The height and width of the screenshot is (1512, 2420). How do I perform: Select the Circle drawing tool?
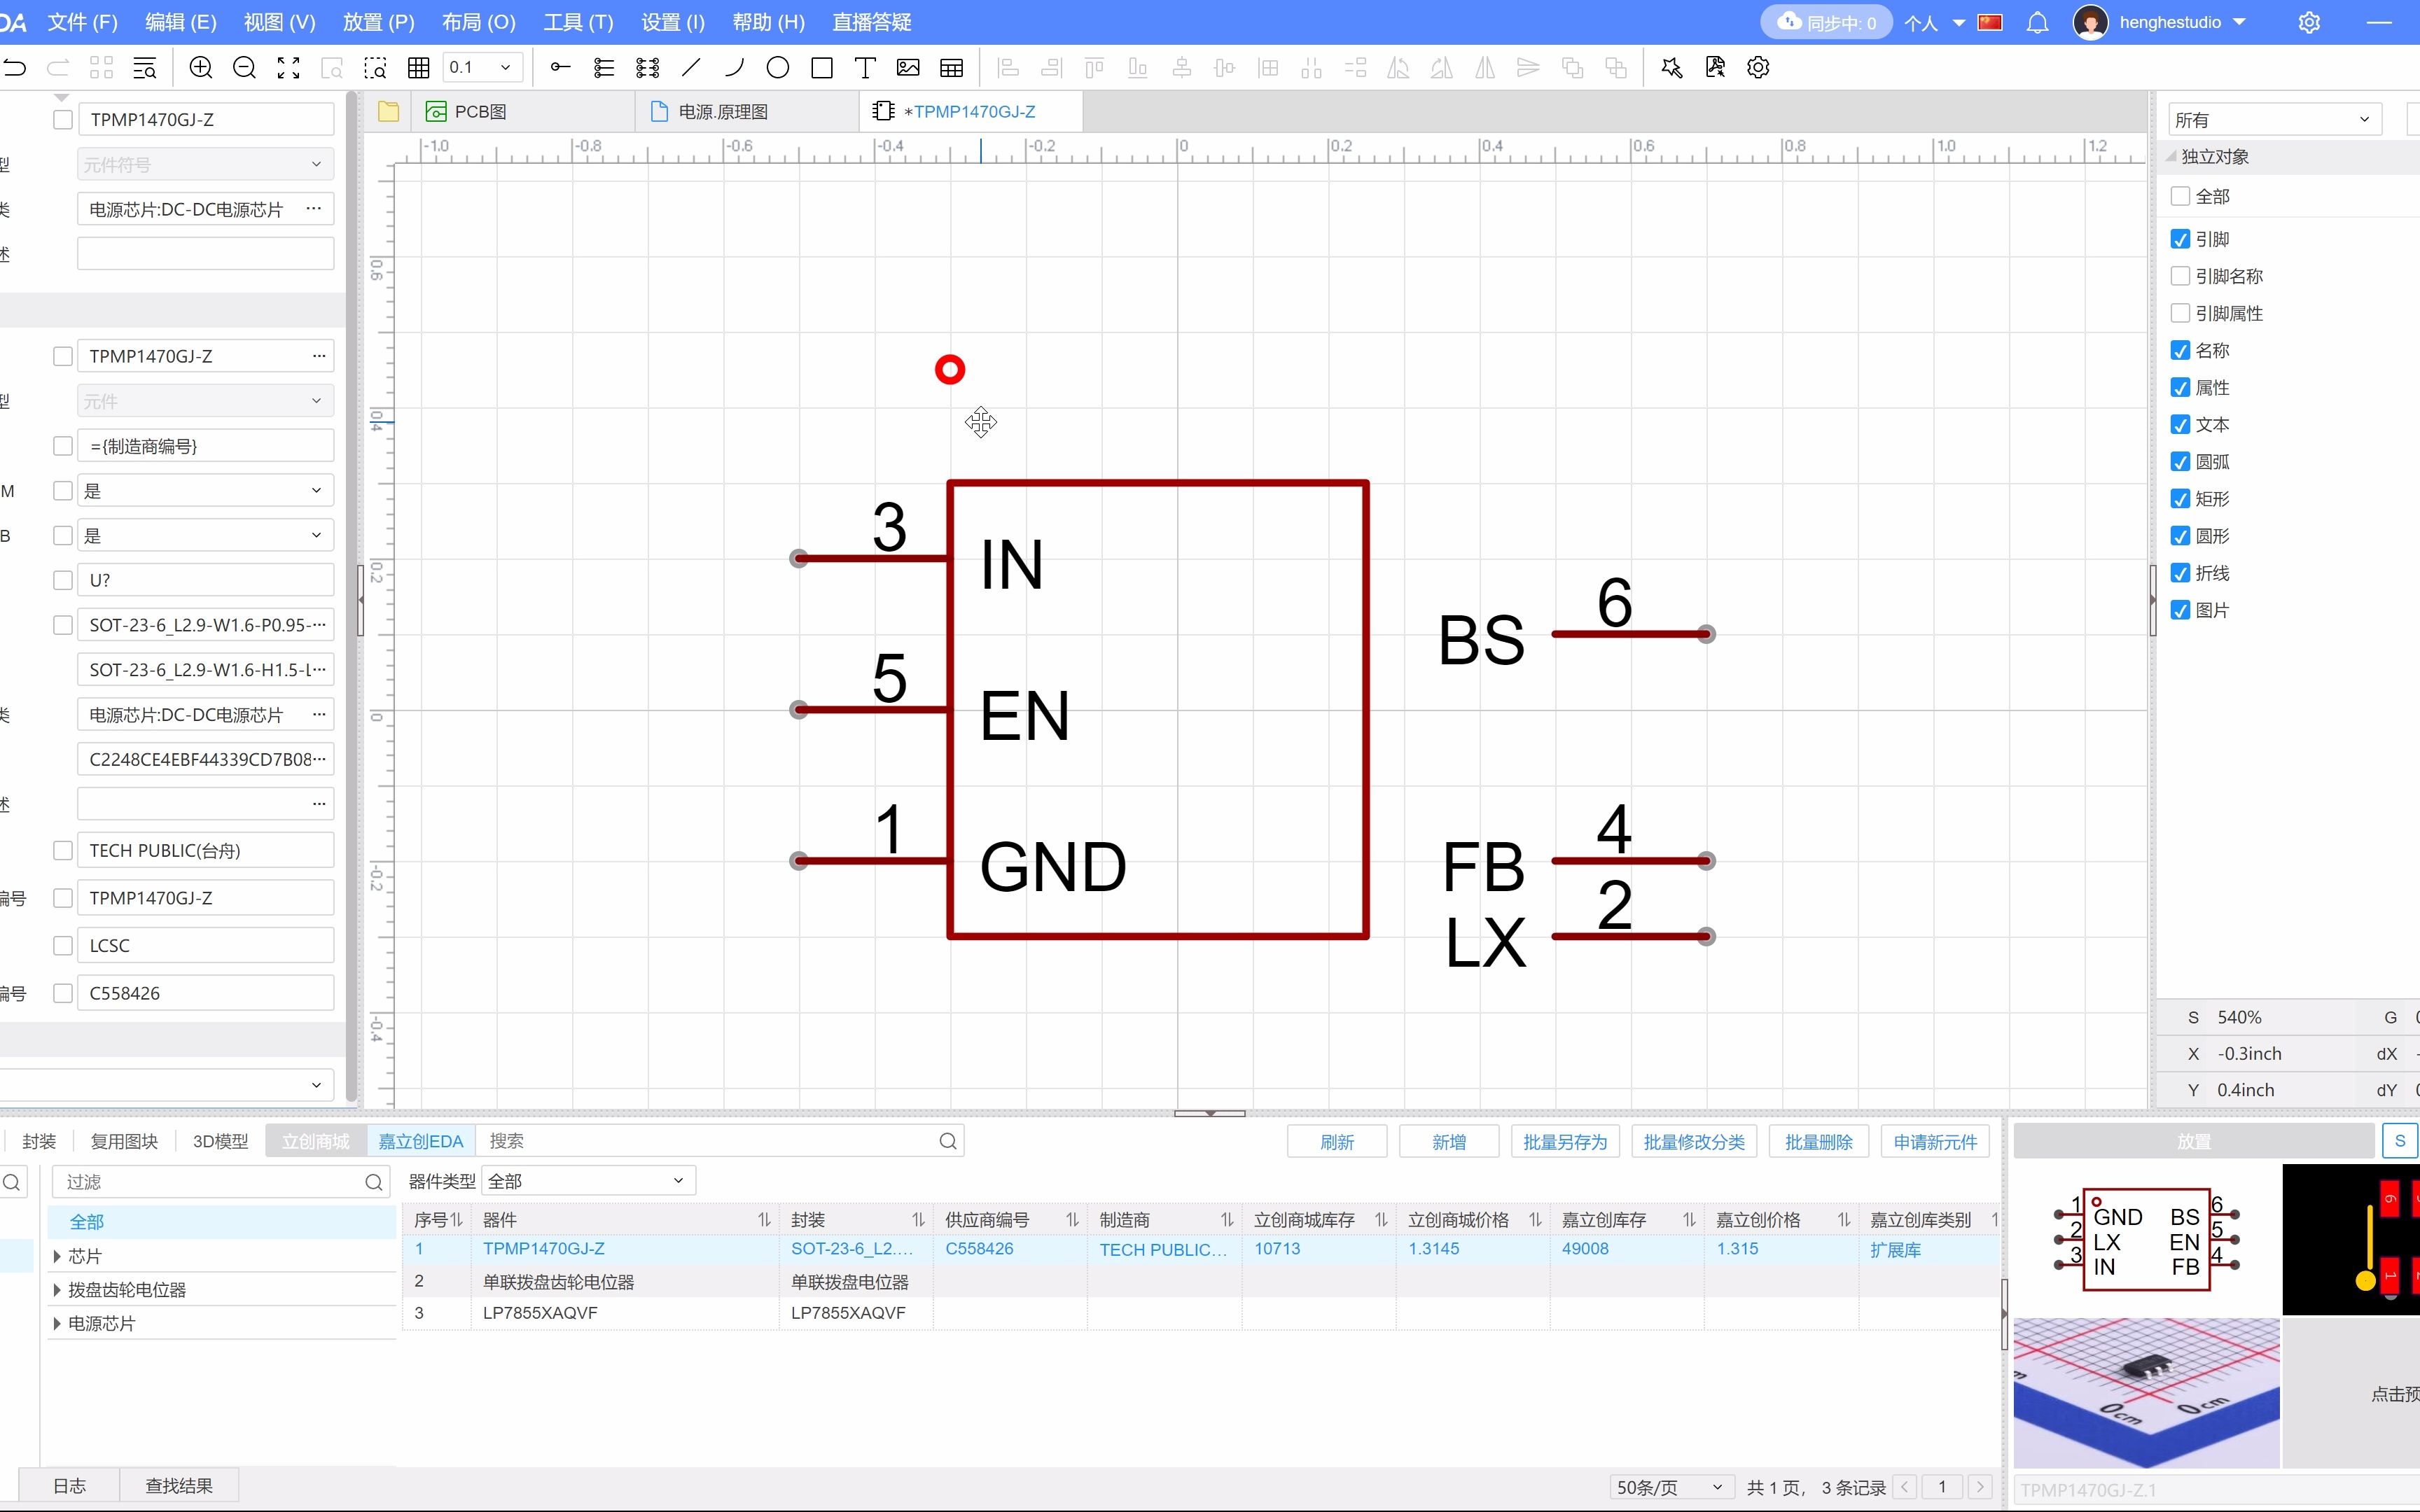click(x=777, y=68)
